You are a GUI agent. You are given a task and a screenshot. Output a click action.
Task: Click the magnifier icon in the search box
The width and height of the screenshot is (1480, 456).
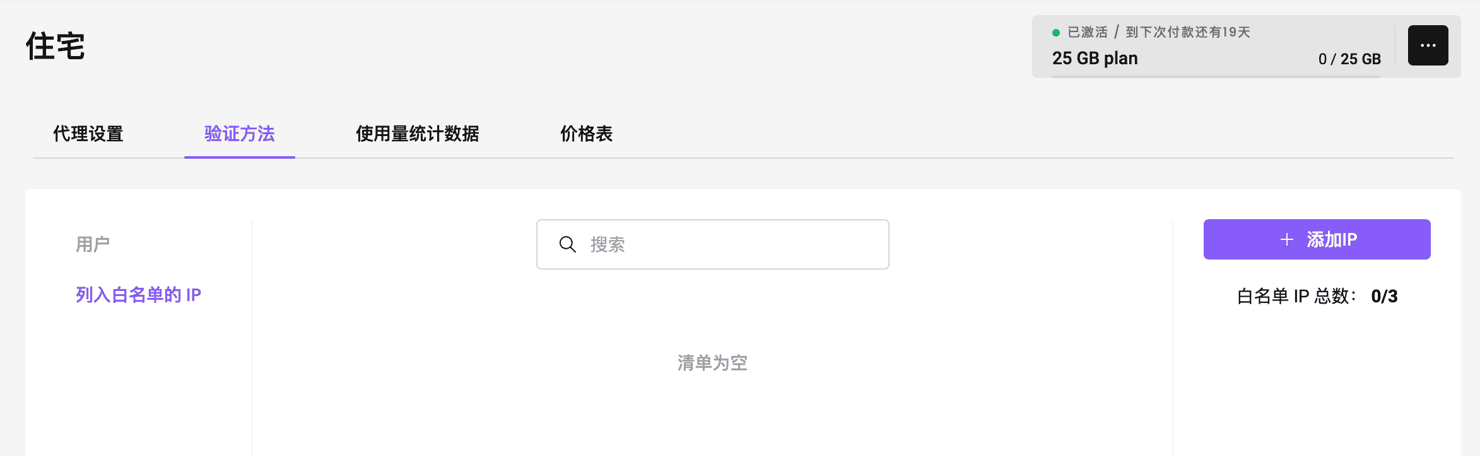coord(567,244)
